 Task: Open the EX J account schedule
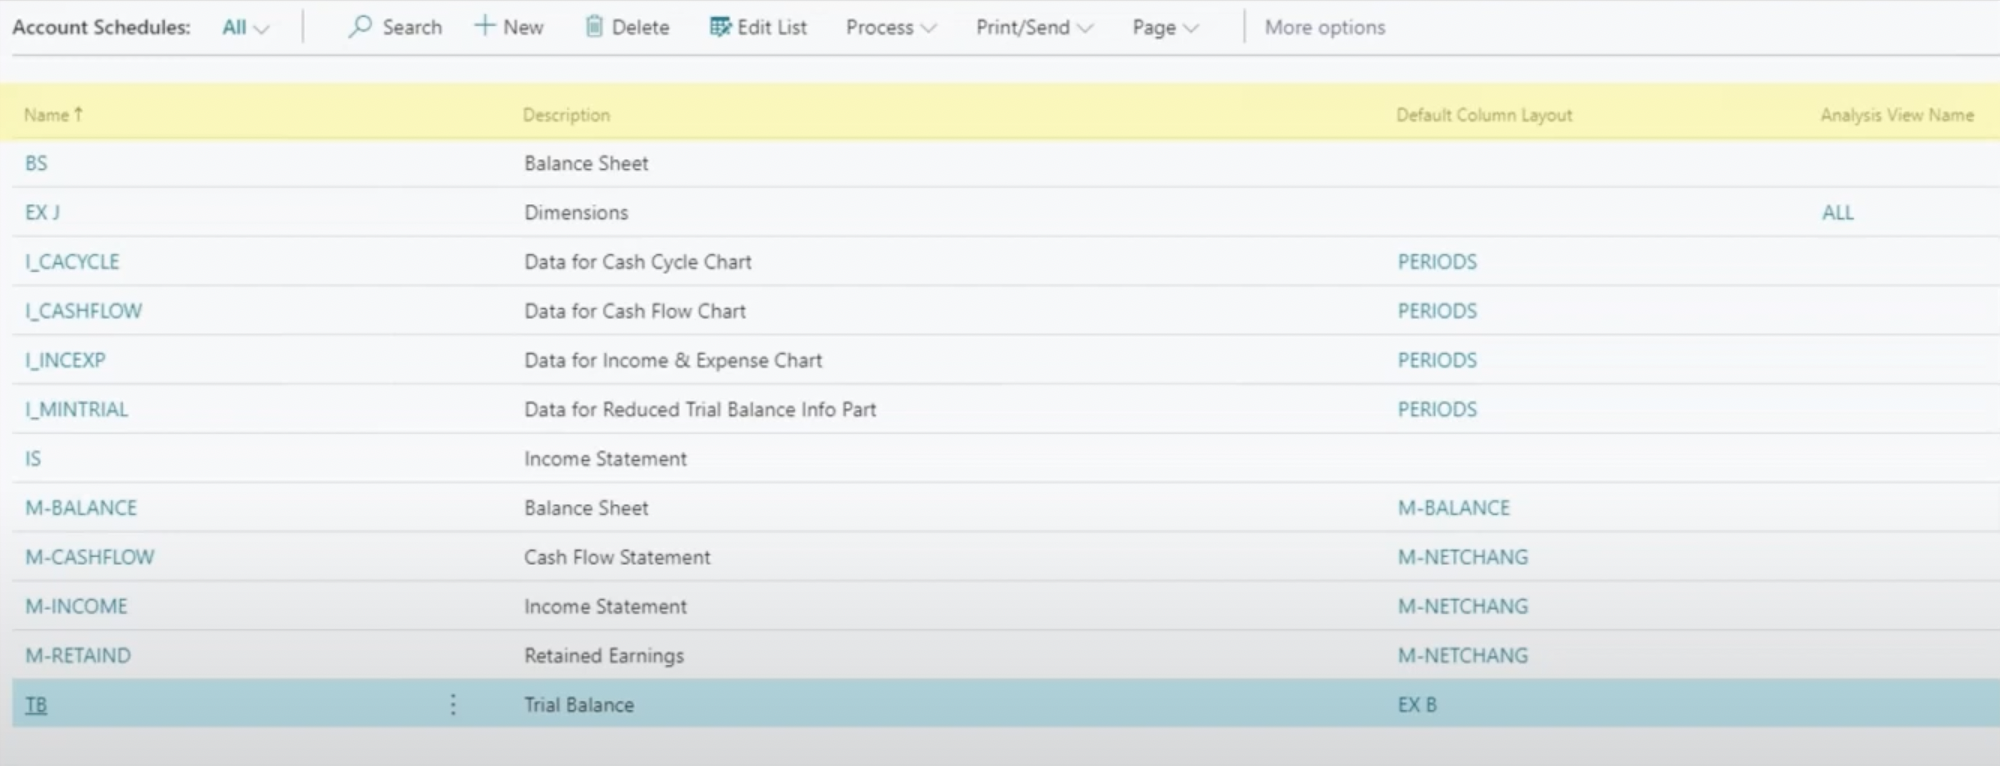(x=43, y=212)
